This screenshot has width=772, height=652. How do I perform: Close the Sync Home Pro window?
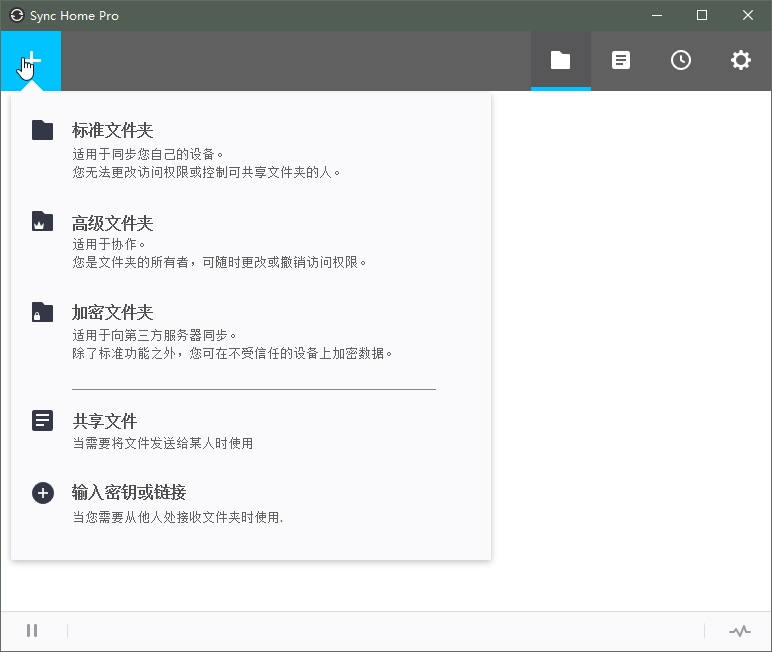pos(748,15)
